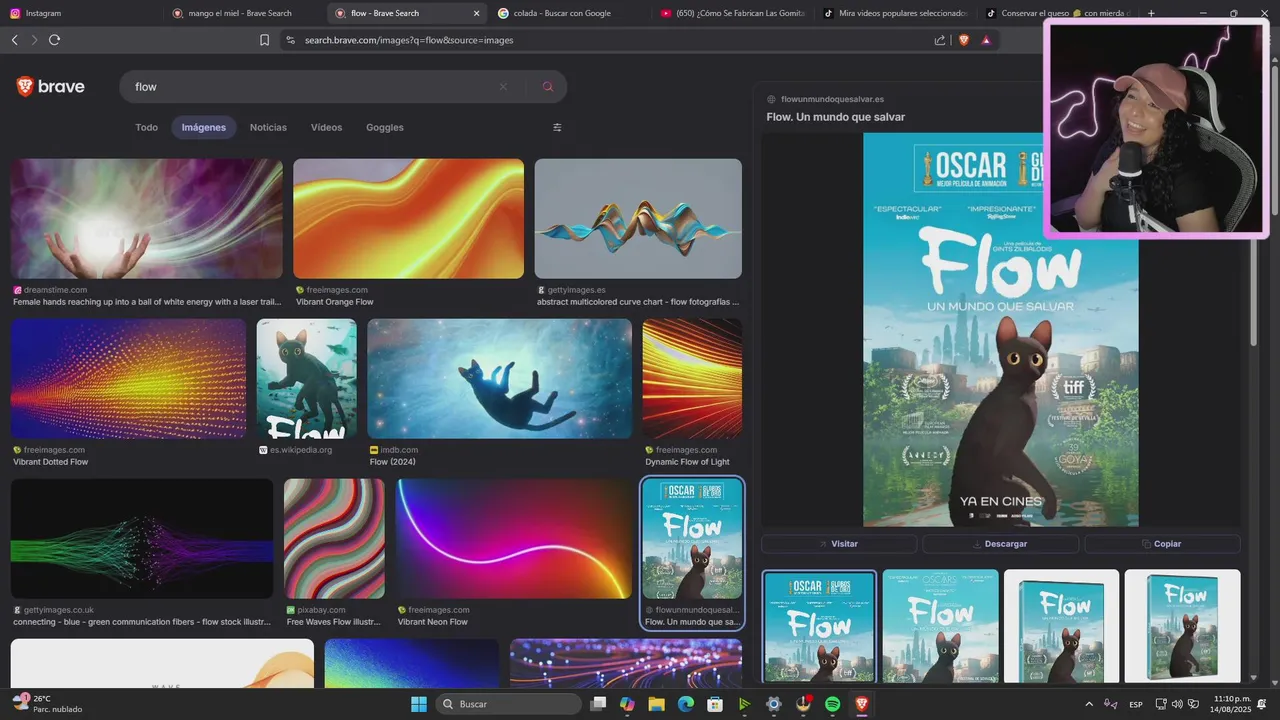Click the browser forward arrow
Viewport: 1280px width, 720px height.
pos(34,40)
